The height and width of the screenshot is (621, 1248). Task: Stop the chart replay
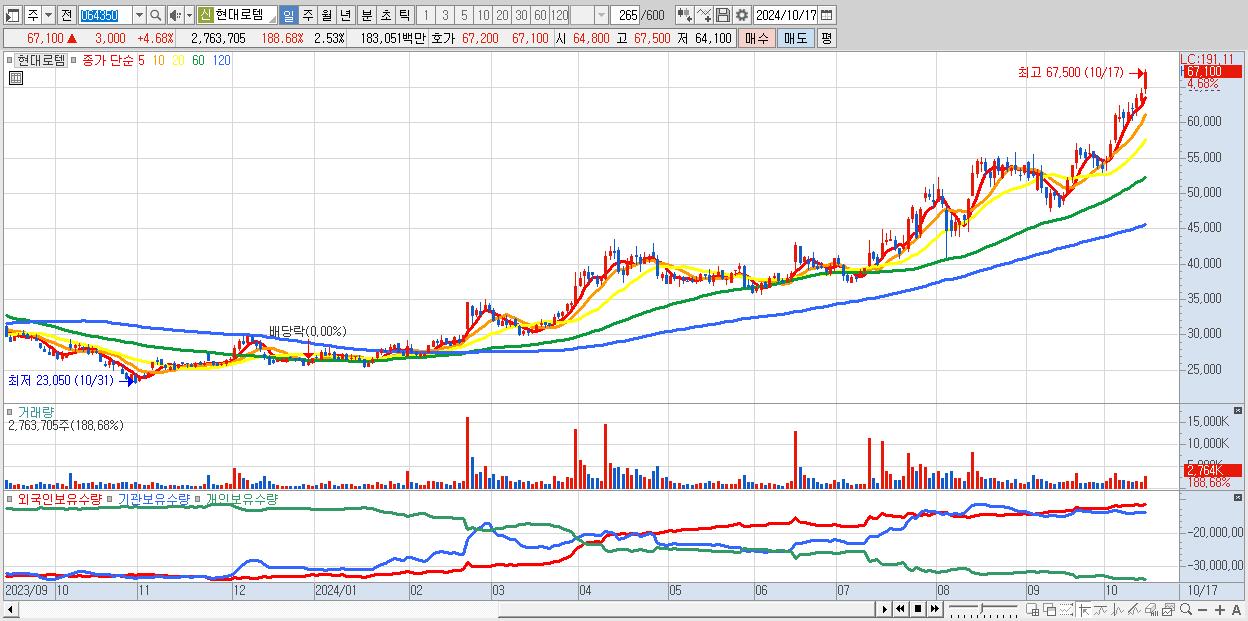click(x=917, y=609)
